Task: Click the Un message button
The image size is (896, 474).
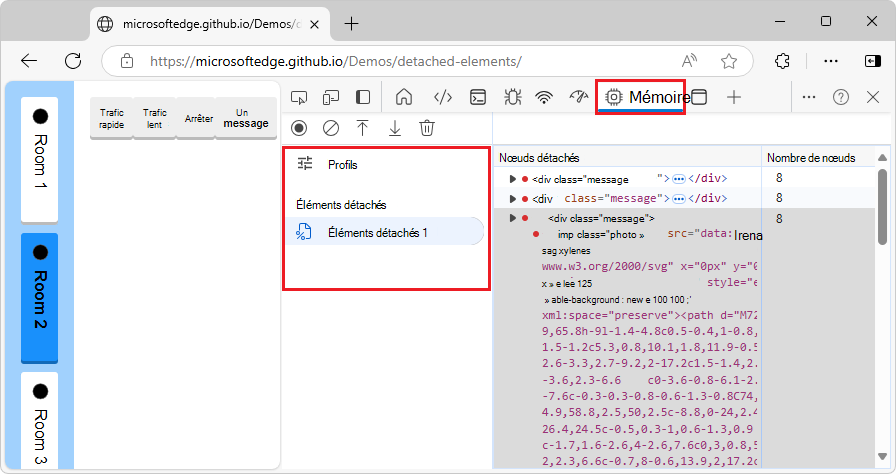Action: tap(246, 118)
